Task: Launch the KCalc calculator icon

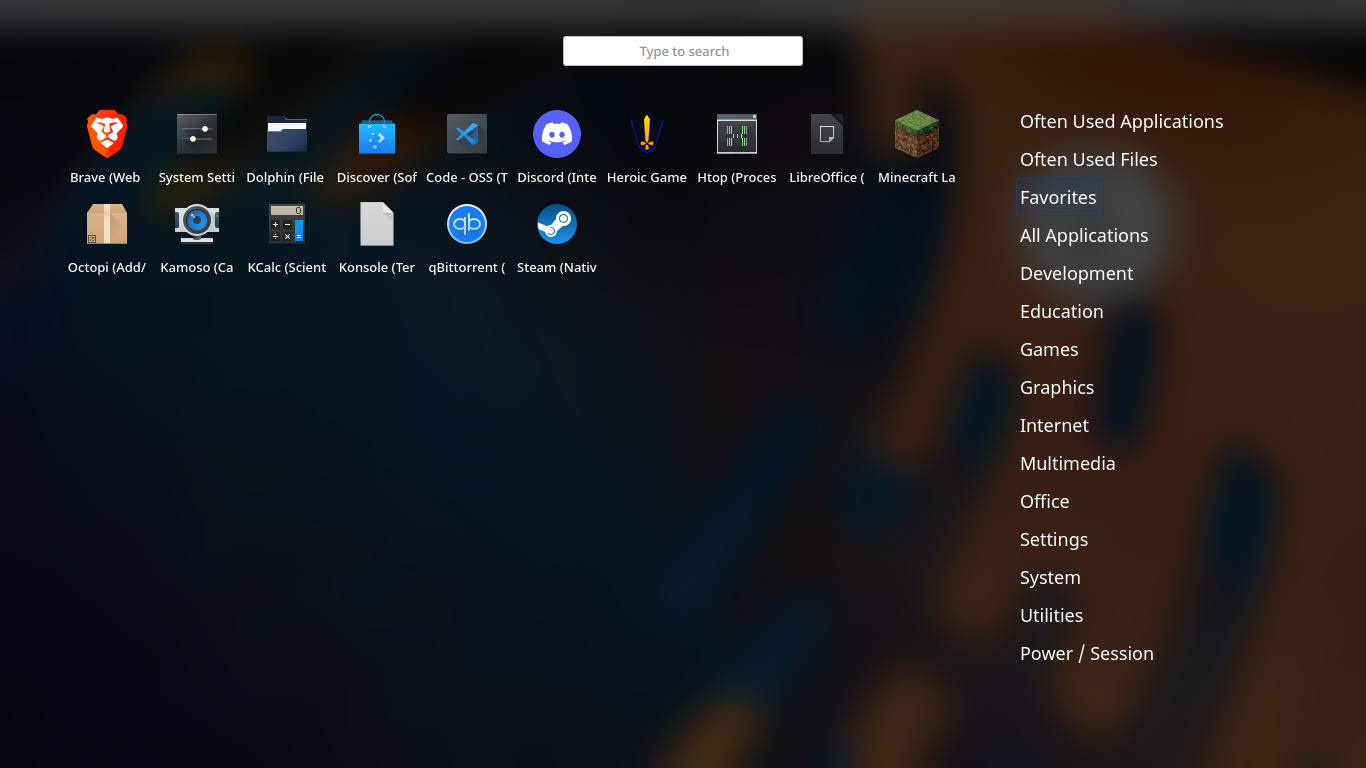Action: point(287,224)
